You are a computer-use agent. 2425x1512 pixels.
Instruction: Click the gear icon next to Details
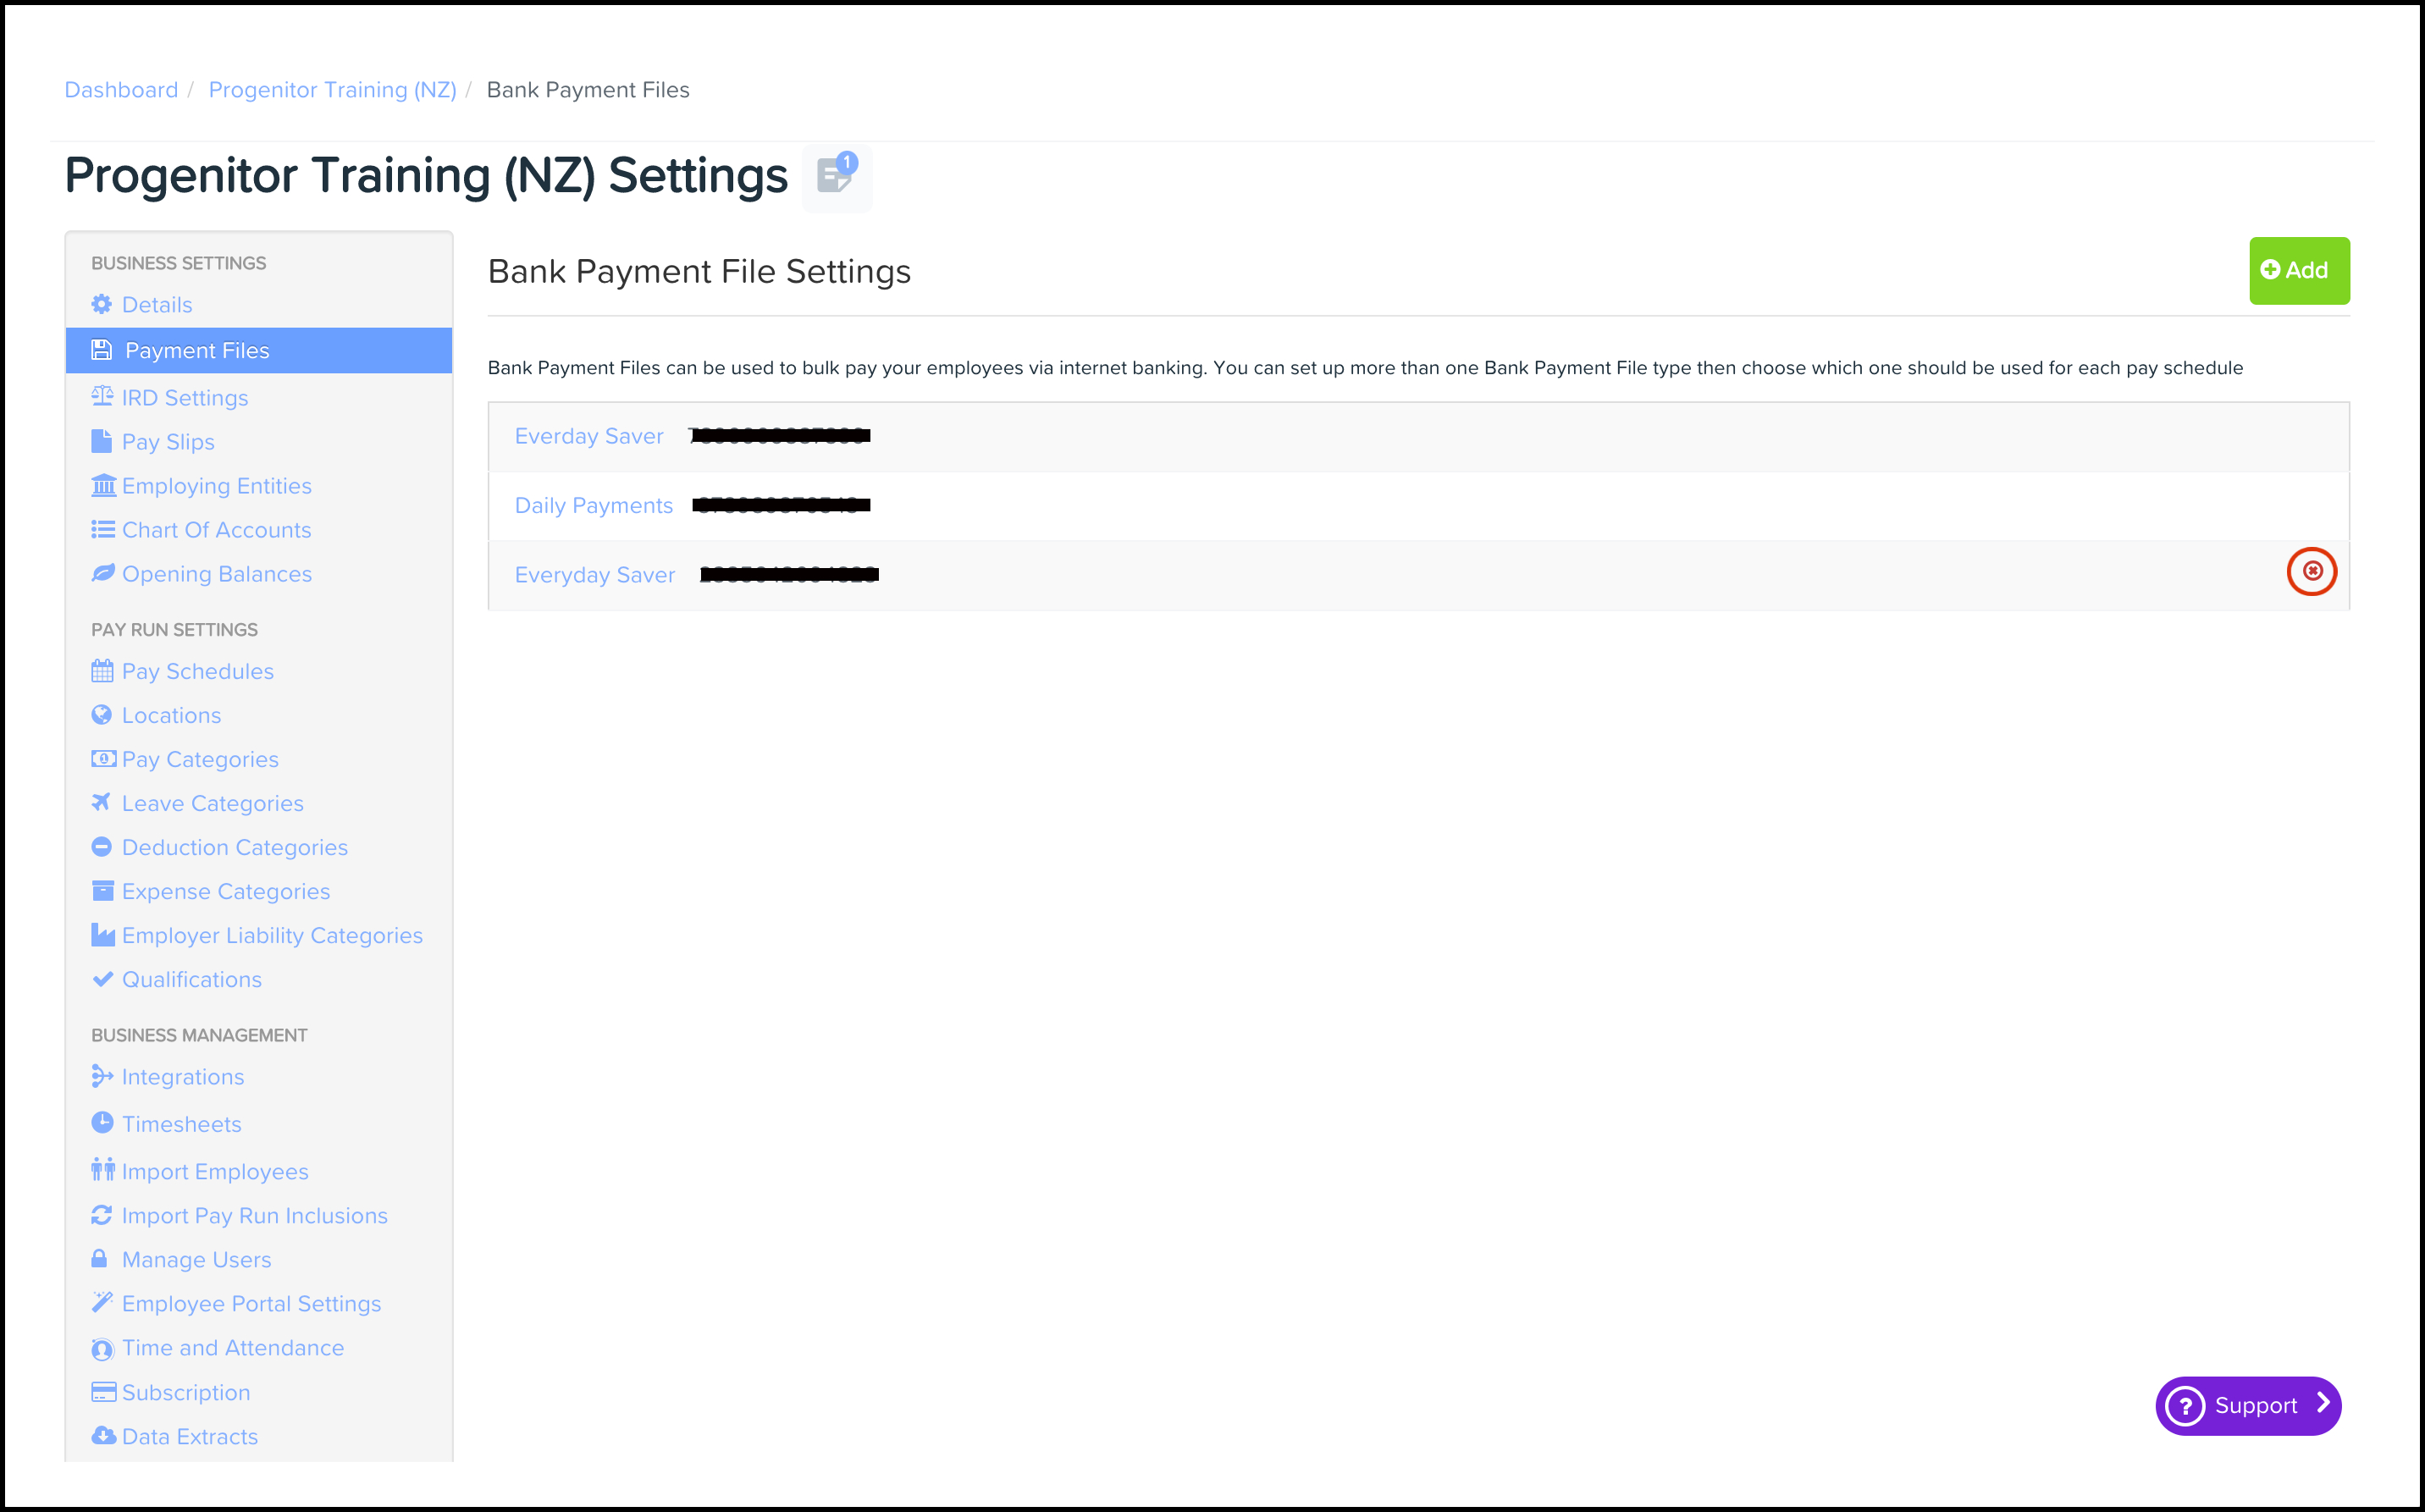[x=102, y=304]
